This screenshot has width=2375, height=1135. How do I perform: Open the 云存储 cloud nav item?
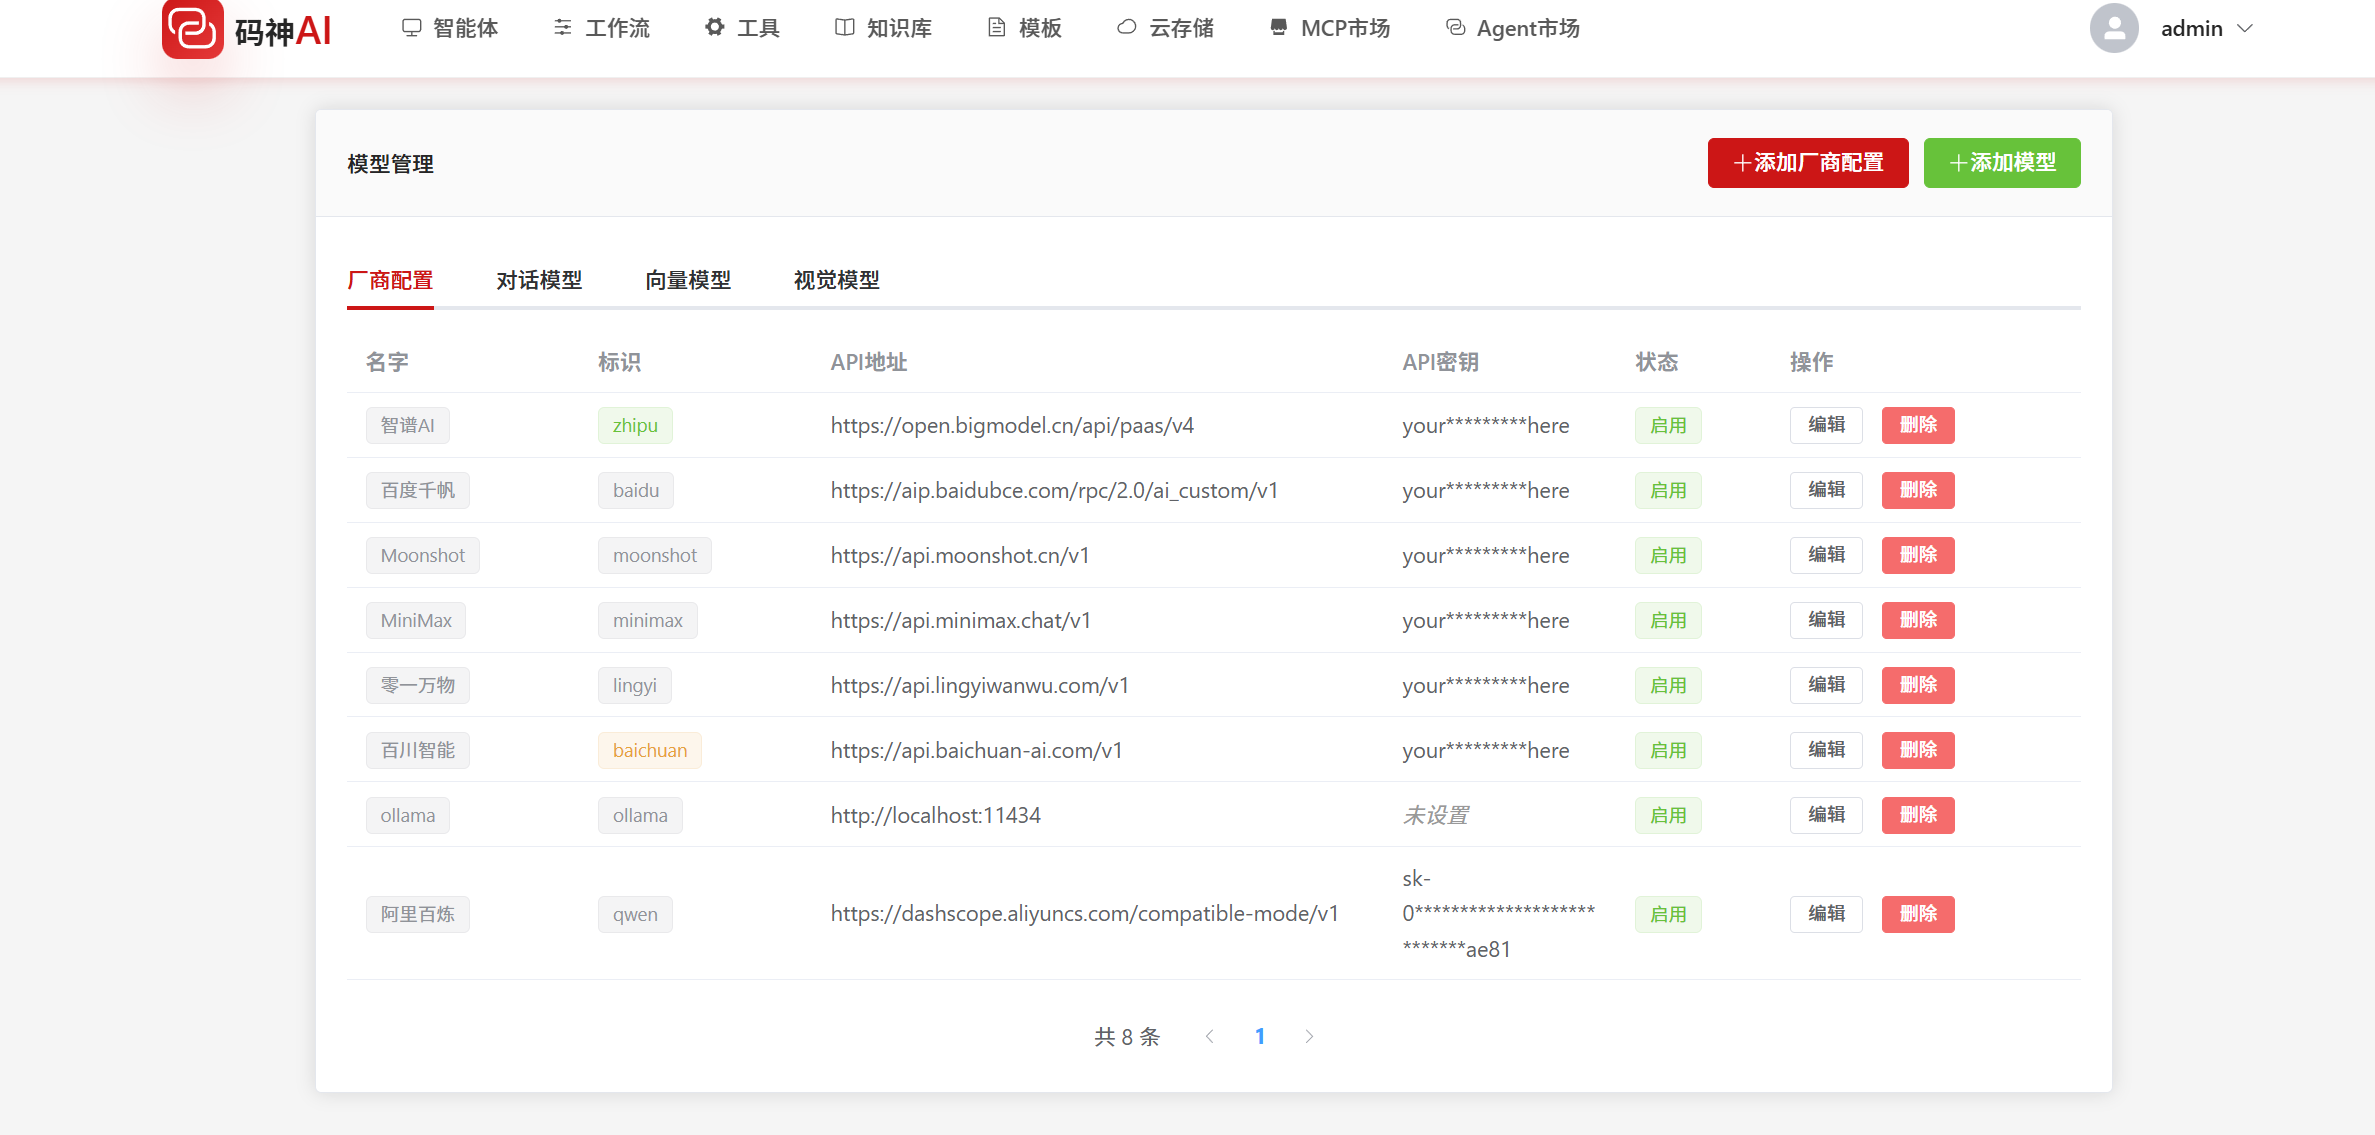pyautogui.click(x=1165, y=28)
